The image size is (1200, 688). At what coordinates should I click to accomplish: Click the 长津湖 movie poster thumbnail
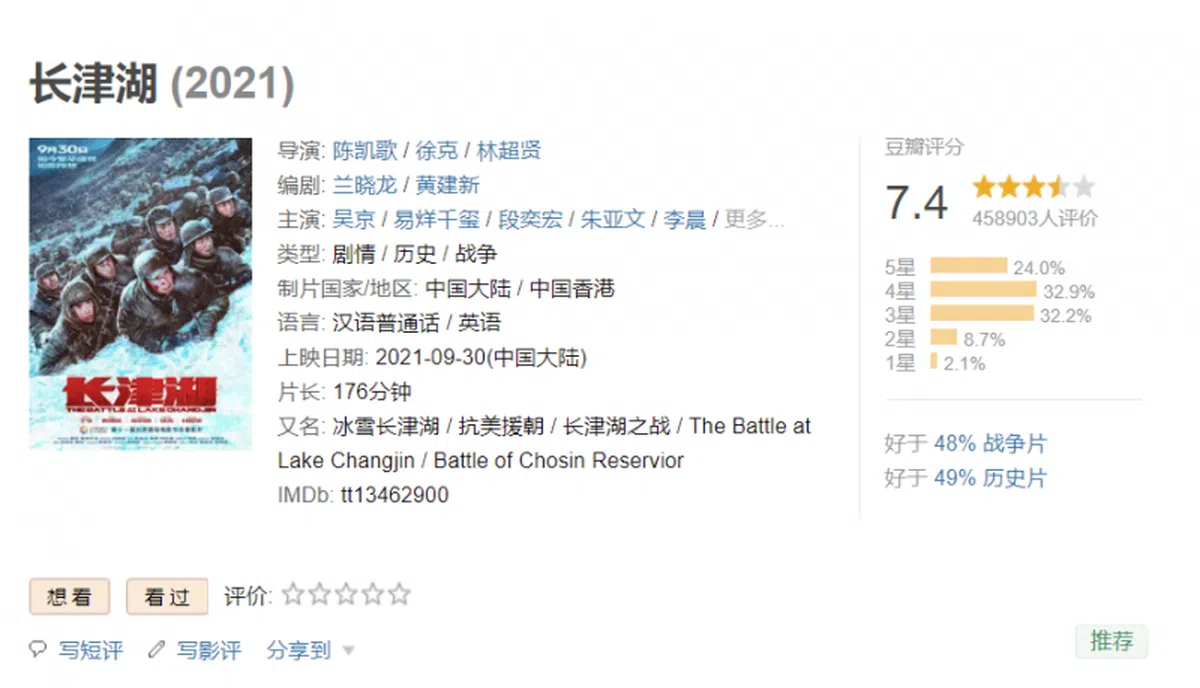(127, 293)
